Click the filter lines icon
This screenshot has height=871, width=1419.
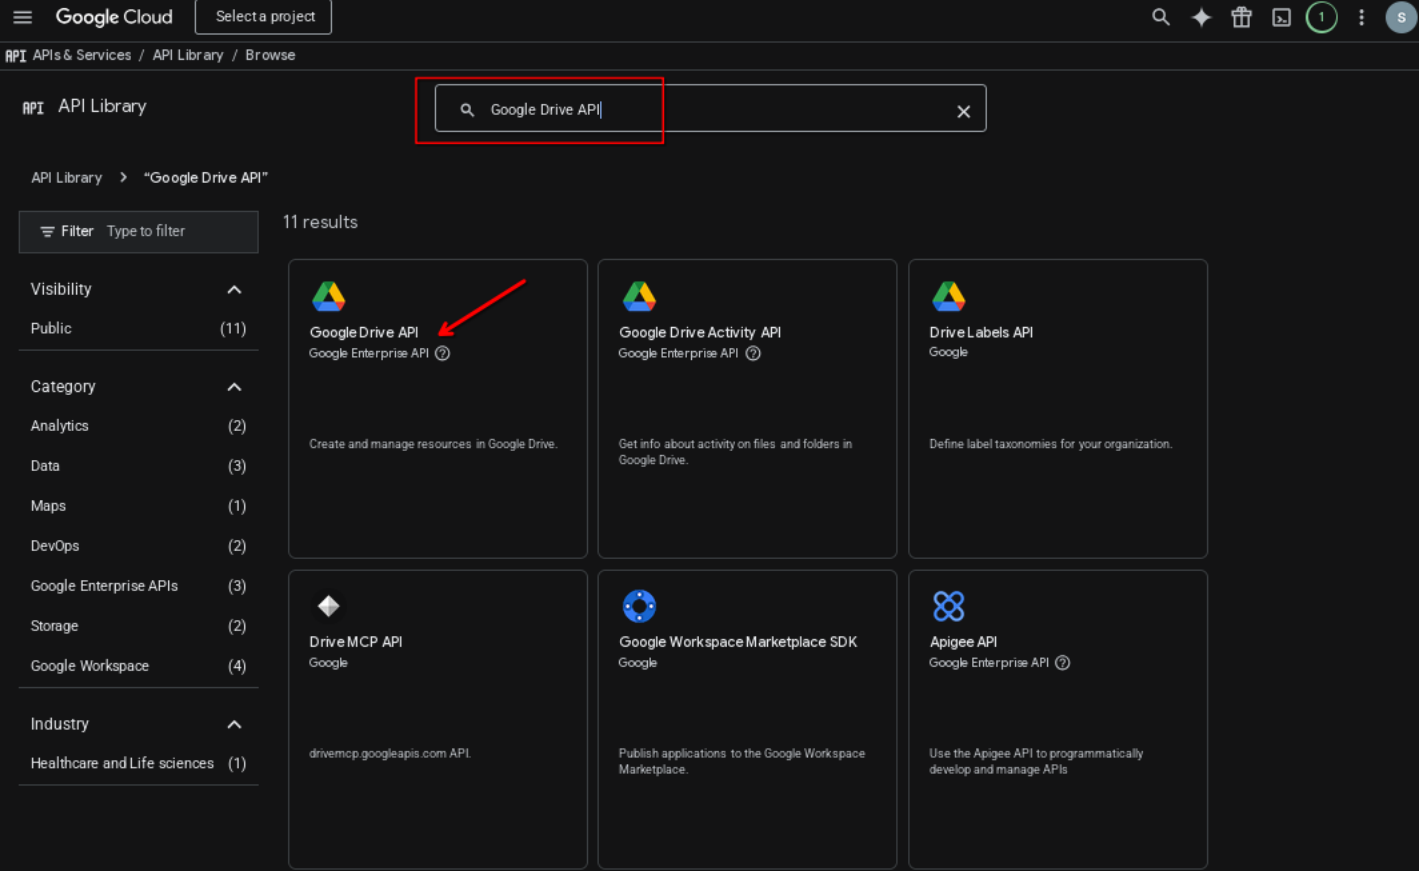pyautogui.click(x=47, y=232)
